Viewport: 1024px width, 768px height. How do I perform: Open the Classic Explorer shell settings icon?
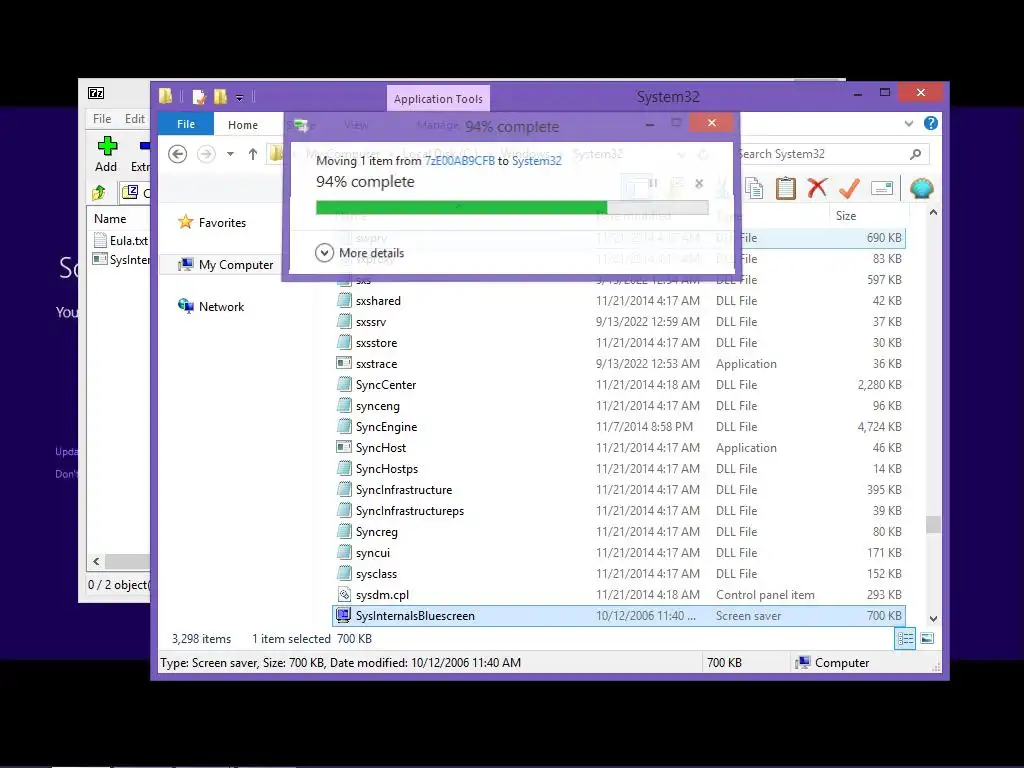coord(921,188)
